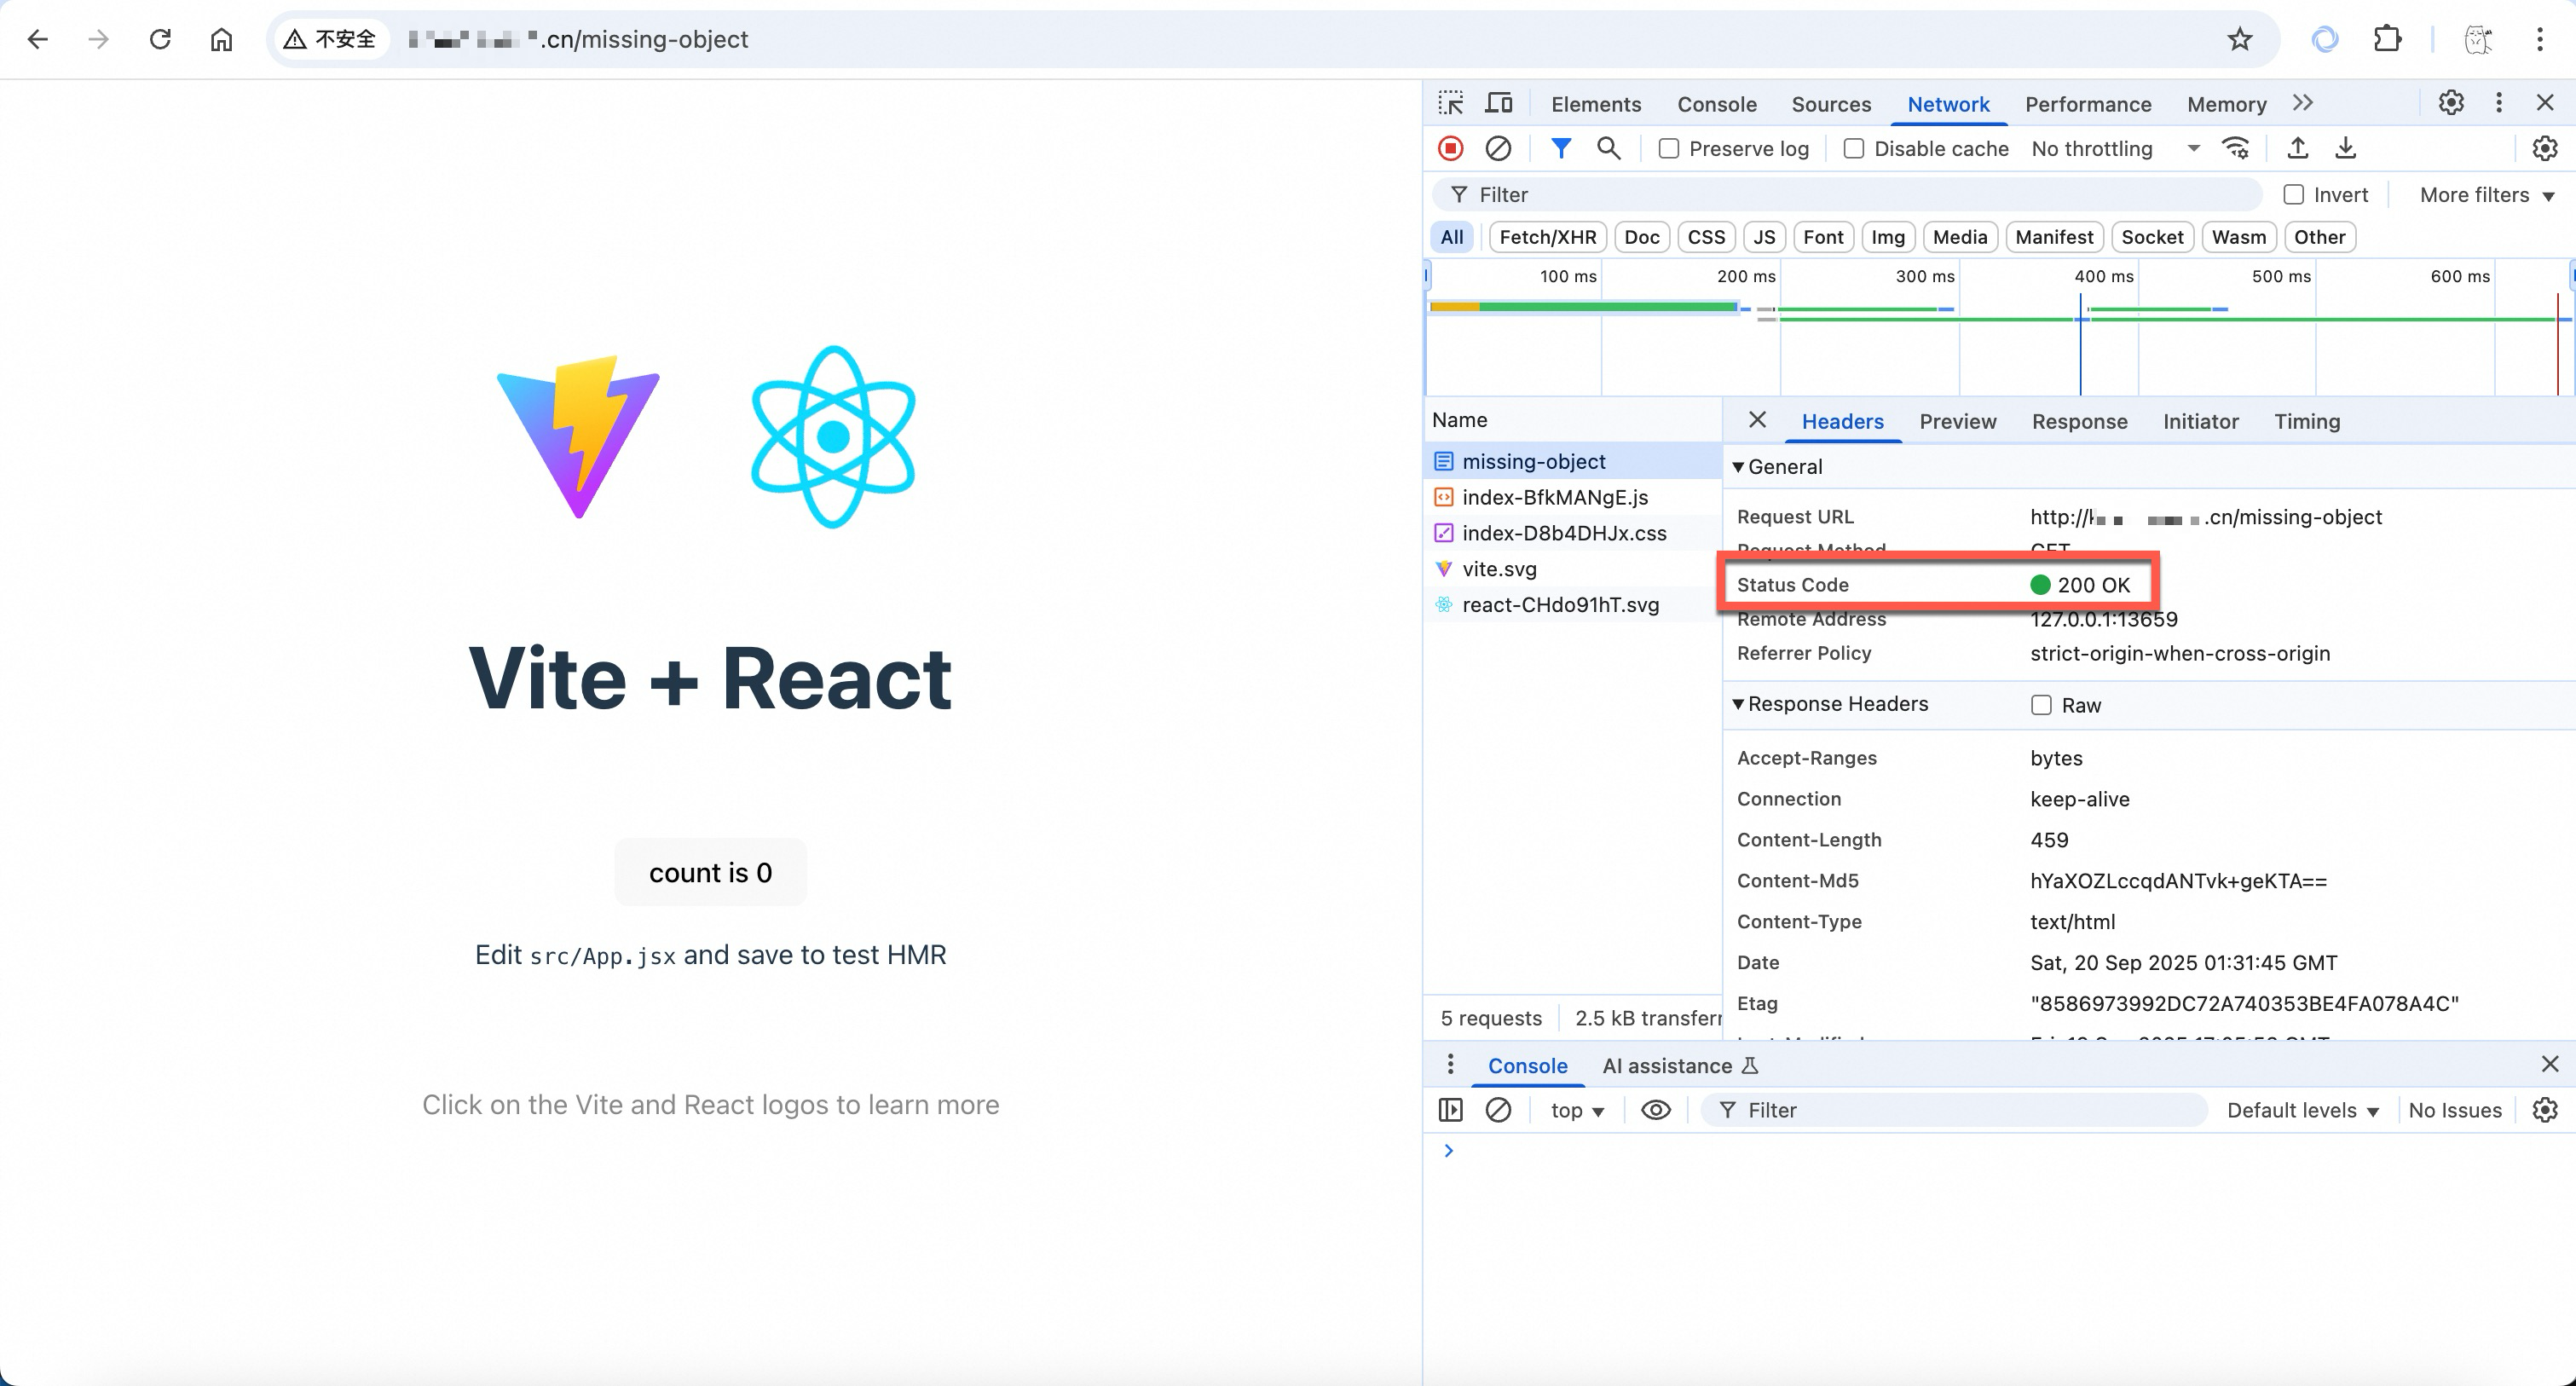Enable the Preserve log checkbox
The height and width of the screenshot is (1386, 2576).
coord(1668,149)
